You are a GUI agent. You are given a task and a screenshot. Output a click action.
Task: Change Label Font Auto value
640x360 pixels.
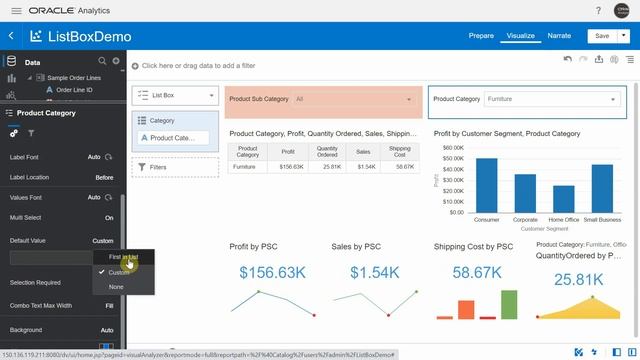94,157
